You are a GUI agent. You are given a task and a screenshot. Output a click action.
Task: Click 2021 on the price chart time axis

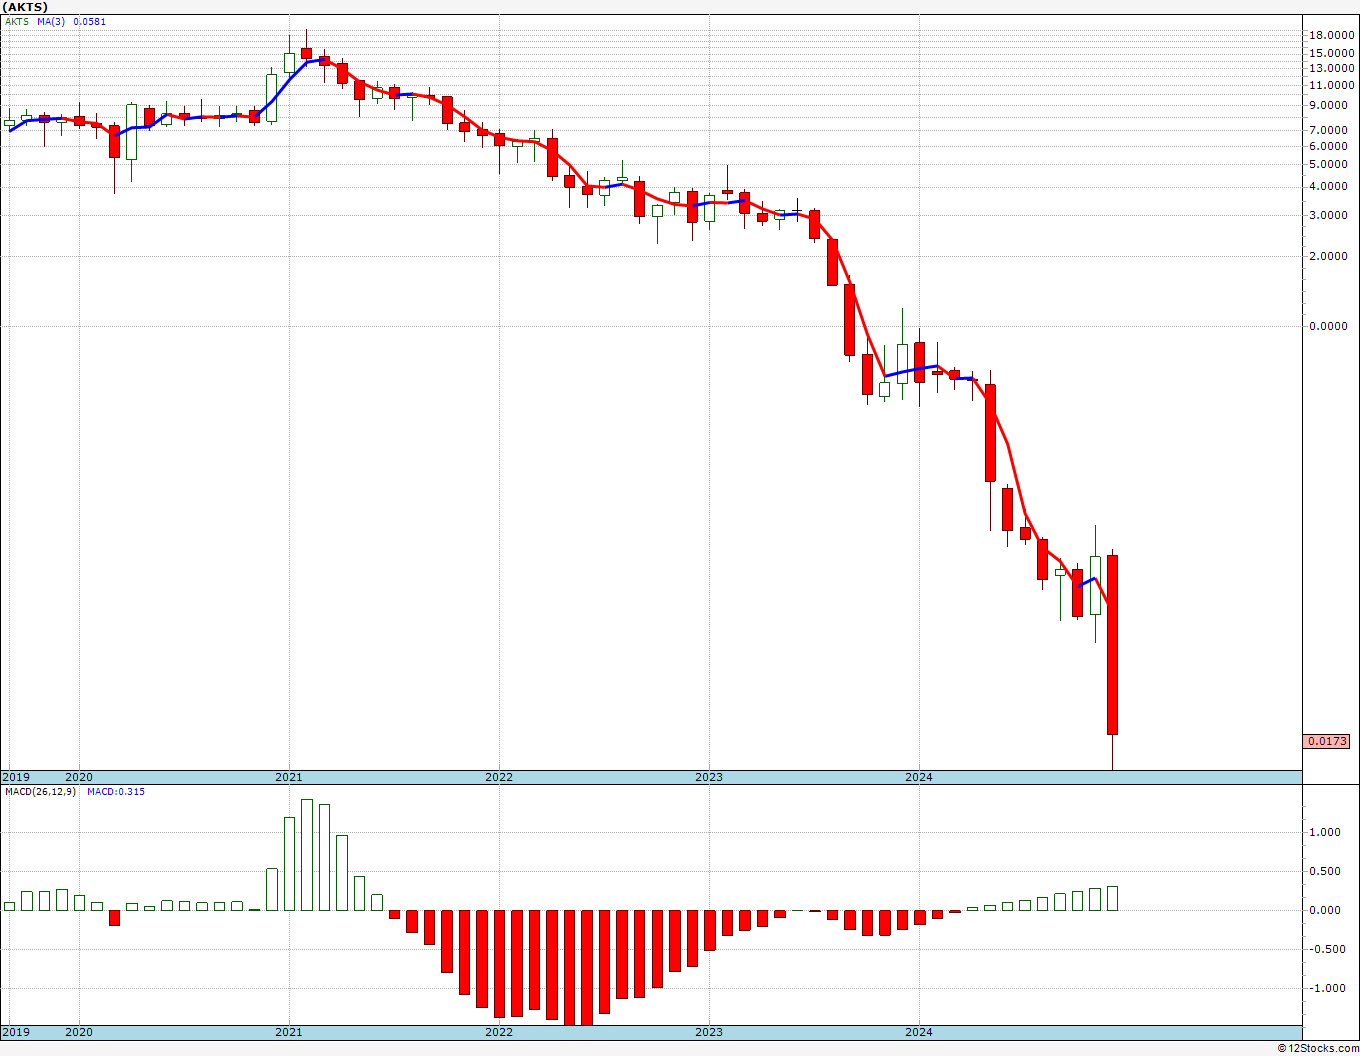click(x=289, y=777)
